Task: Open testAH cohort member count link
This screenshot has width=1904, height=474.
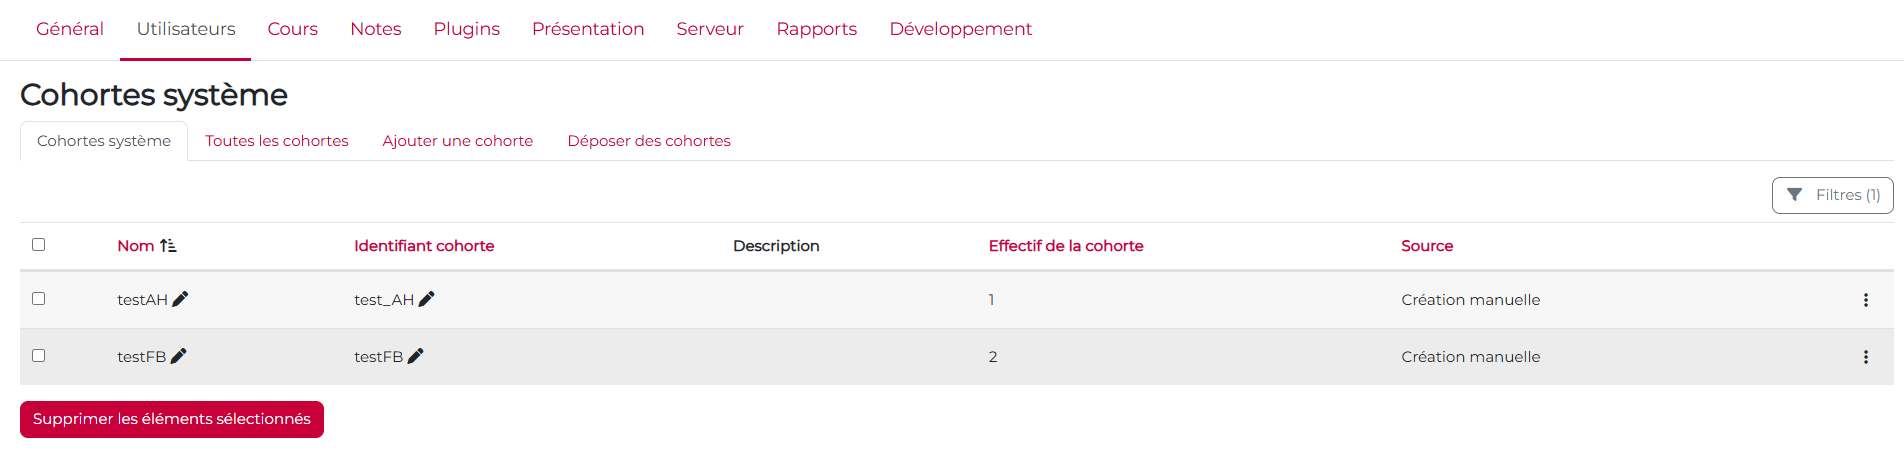Action: (x=991, y=300)
